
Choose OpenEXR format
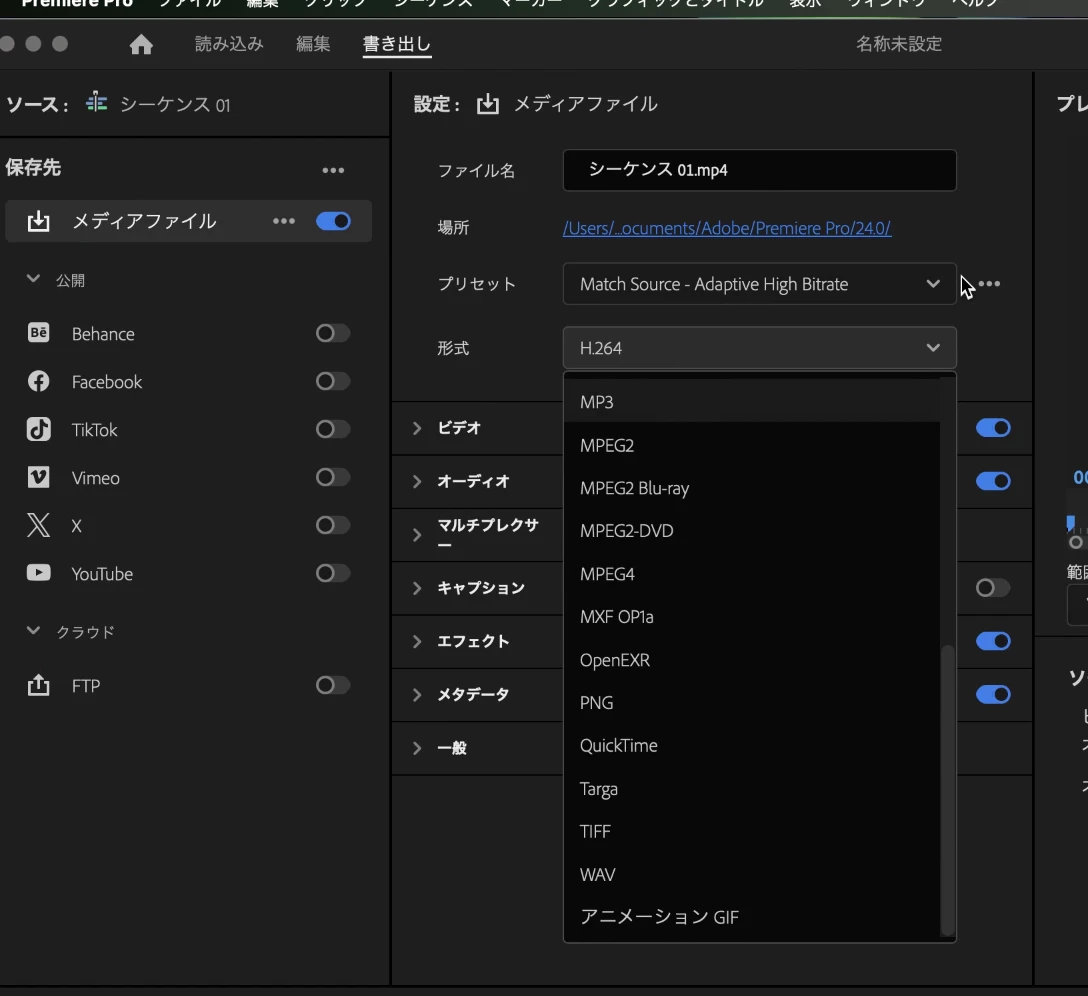point(751,660)
